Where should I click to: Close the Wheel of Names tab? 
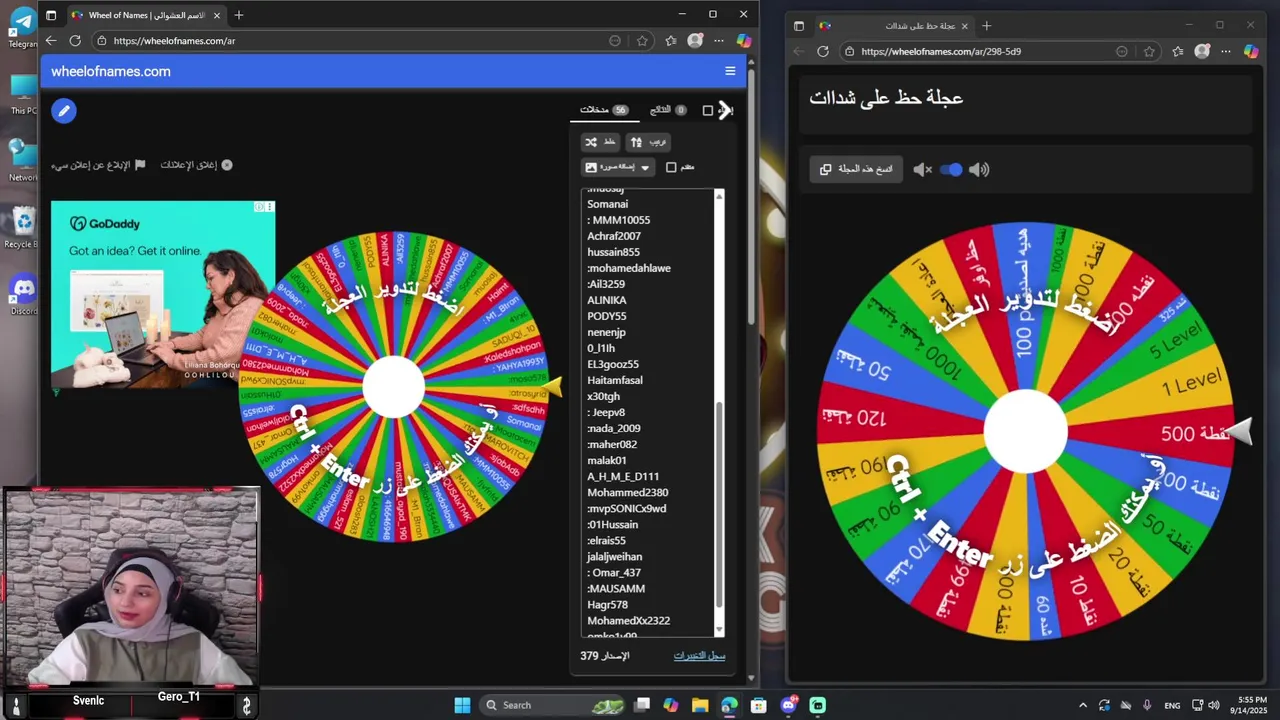coord(216,15)
